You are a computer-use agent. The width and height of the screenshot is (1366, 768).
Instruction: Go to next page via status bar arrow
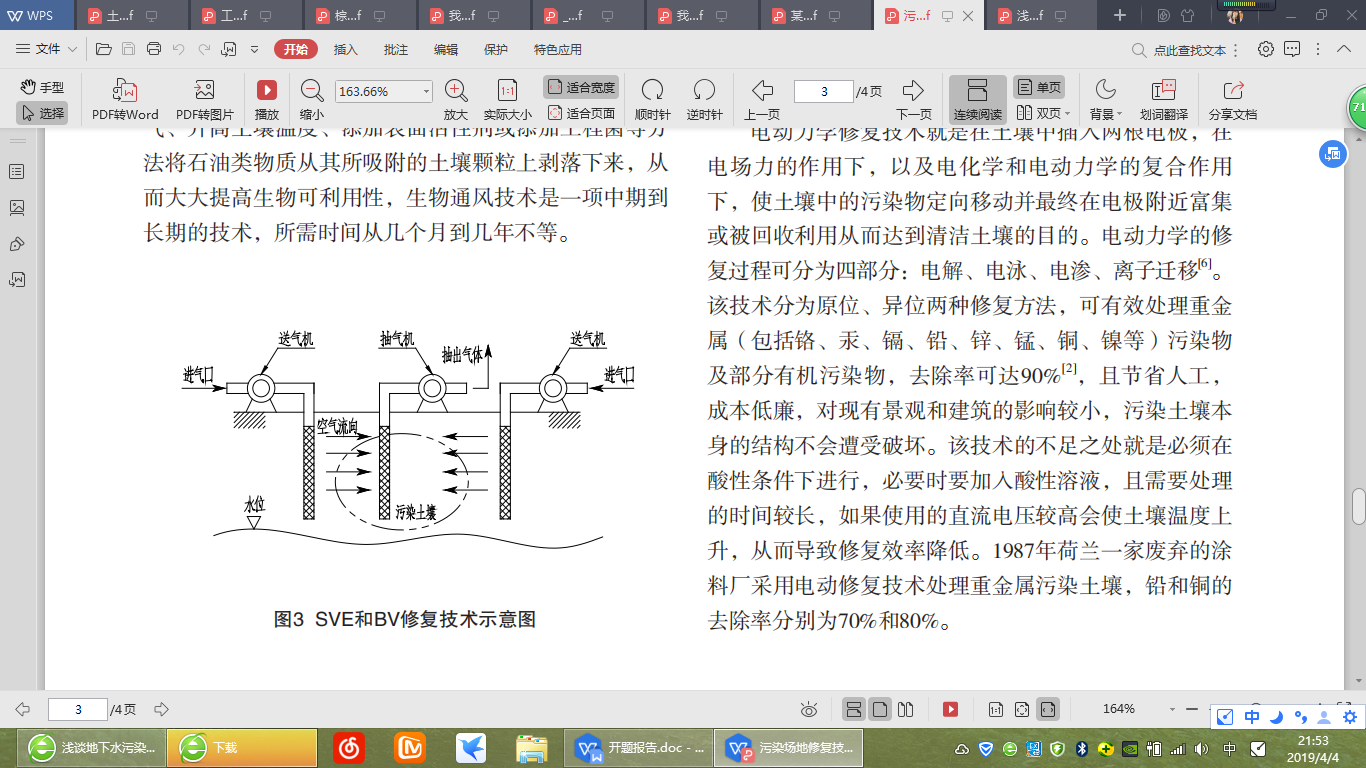(x=161, y=710)
